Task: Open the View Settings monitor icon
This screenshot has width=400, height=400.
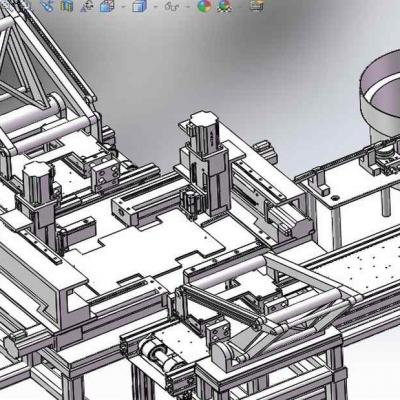Action: (257, 5)
